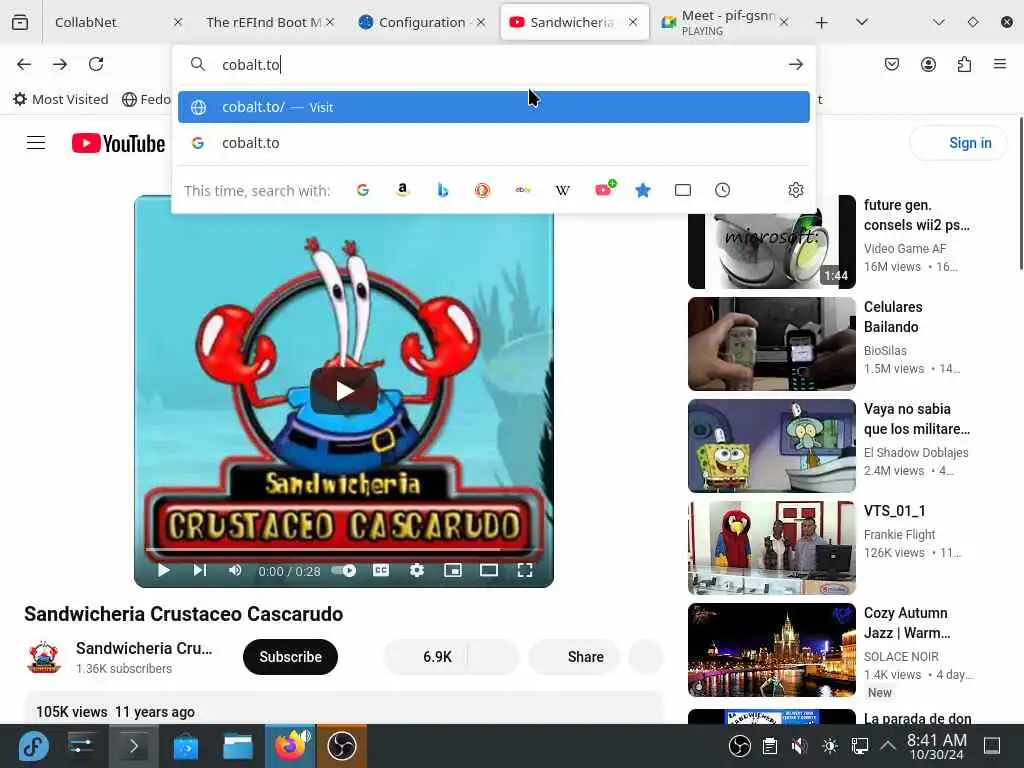Select the cobalt.to/ Visit suggestion
The height and width of the screenshot is (768, 1024).
[x=494, y=107]
